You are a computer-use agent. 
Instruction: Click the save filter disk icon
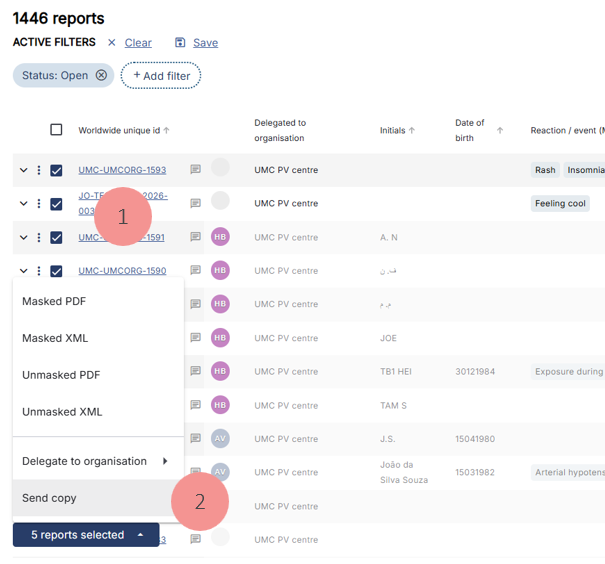pos(180,43)
